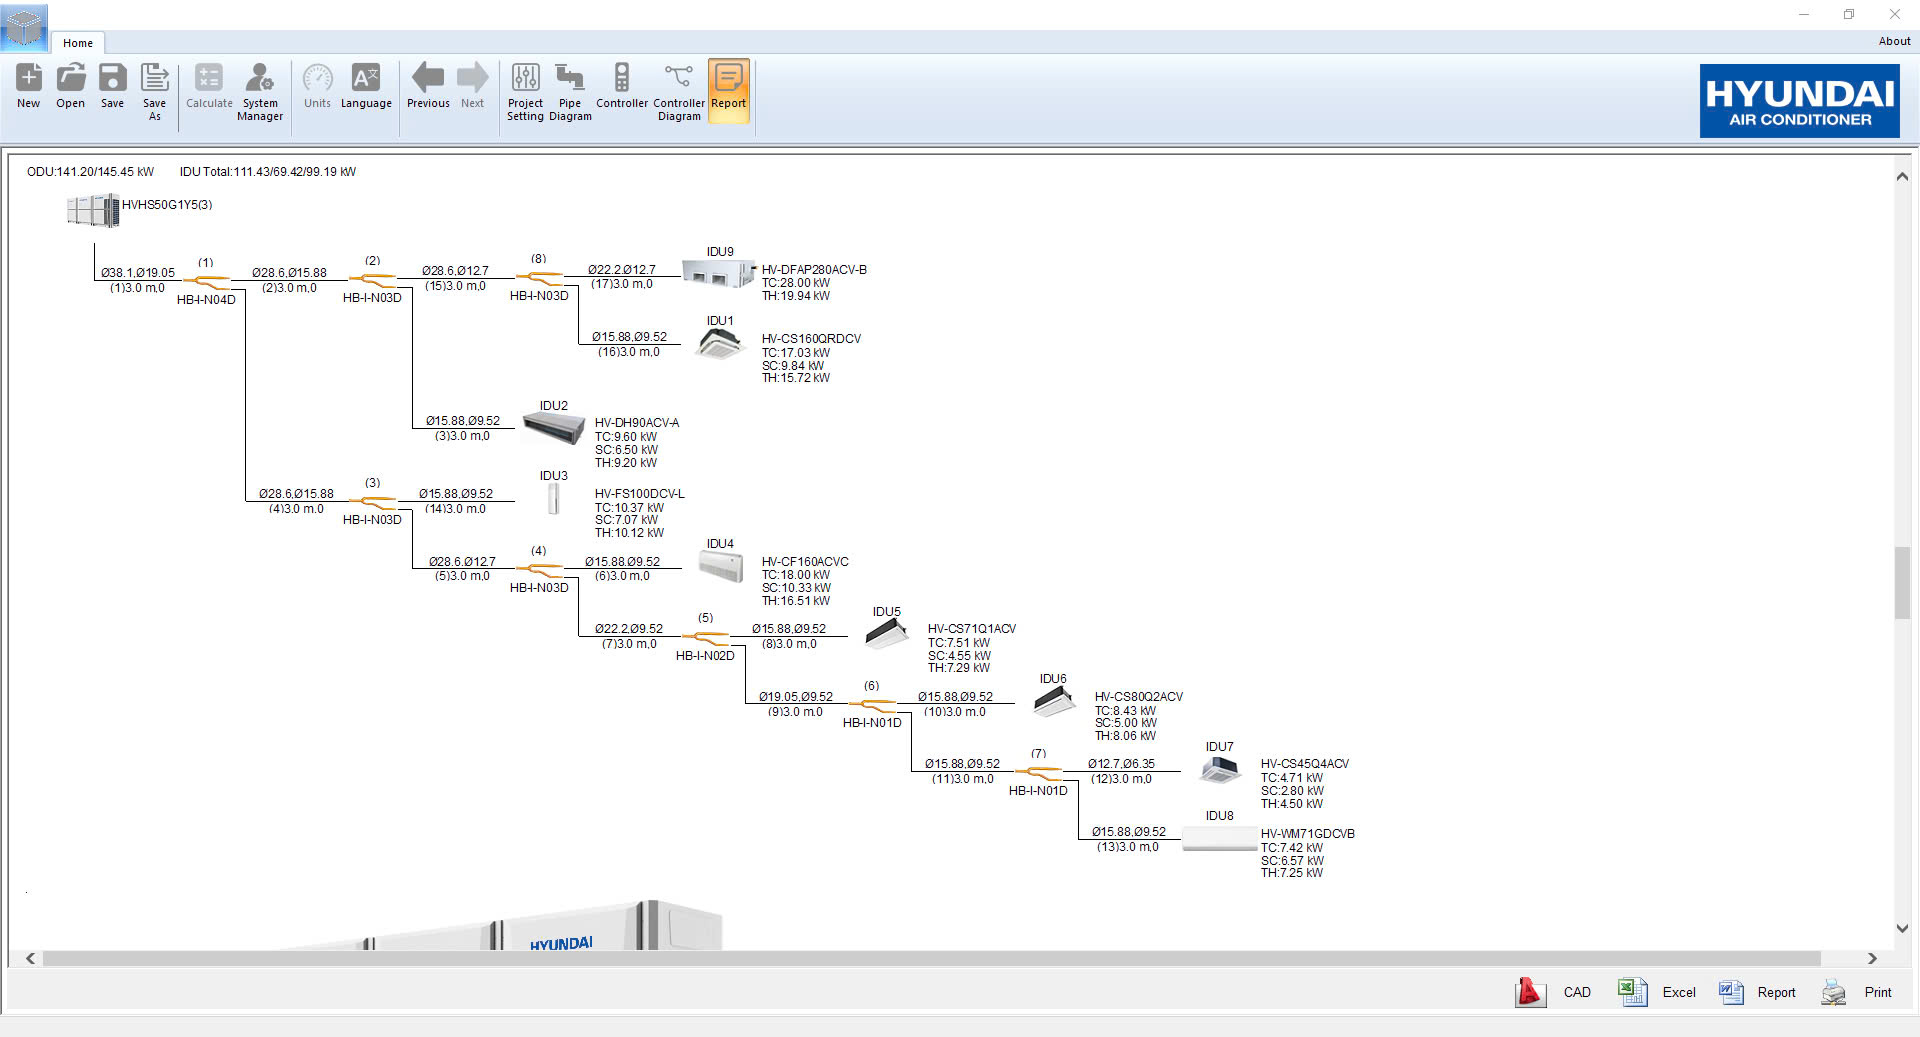Image resolution: width=1920 pixels, height=1037 pixels.
Task: Open the About menu
Action: click(x=1894, y=41)
